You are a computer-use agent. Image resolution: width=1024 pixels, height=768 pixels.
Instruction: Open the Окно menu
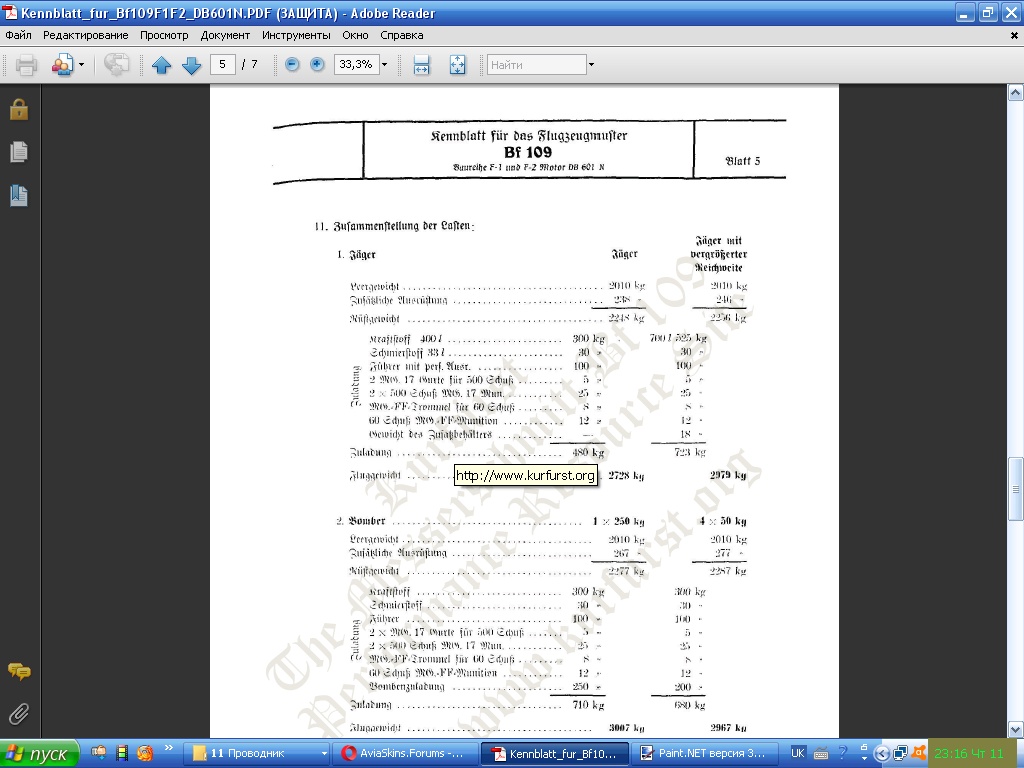pos(355,35)
